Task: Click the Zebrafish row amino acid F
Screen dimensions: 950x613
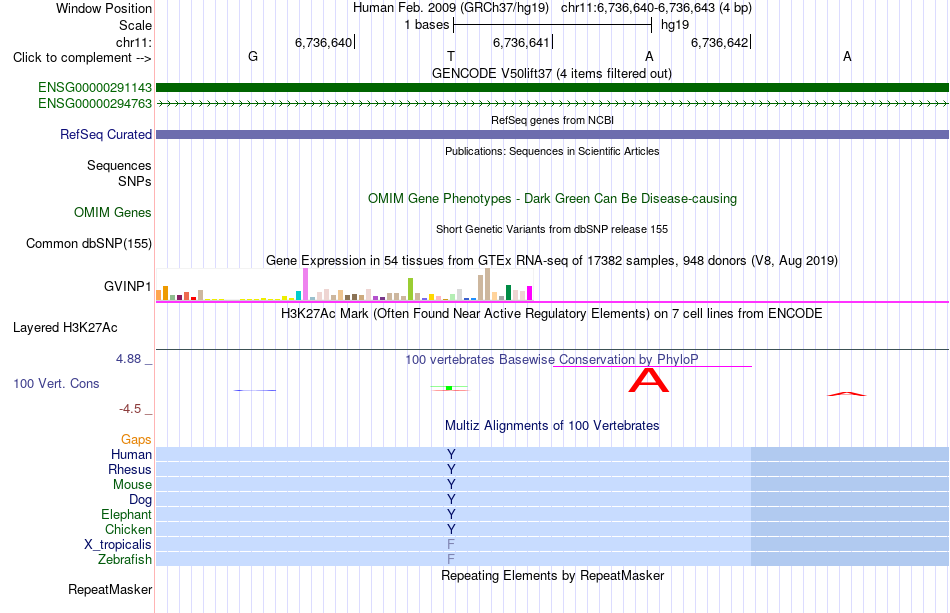Action: (x=451, y=559)
